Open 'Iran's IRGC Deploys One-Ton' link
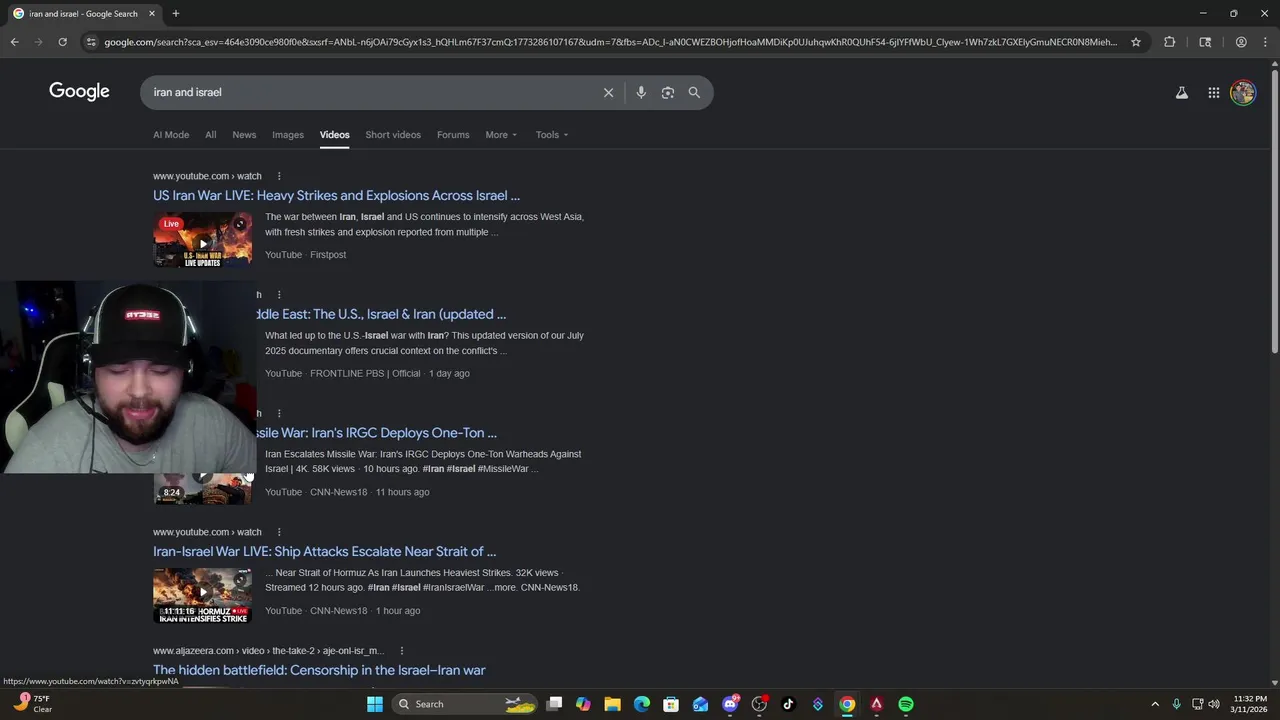Image resolution: width=1280 pixels, height=720 pixels. [x=377, y=433]
